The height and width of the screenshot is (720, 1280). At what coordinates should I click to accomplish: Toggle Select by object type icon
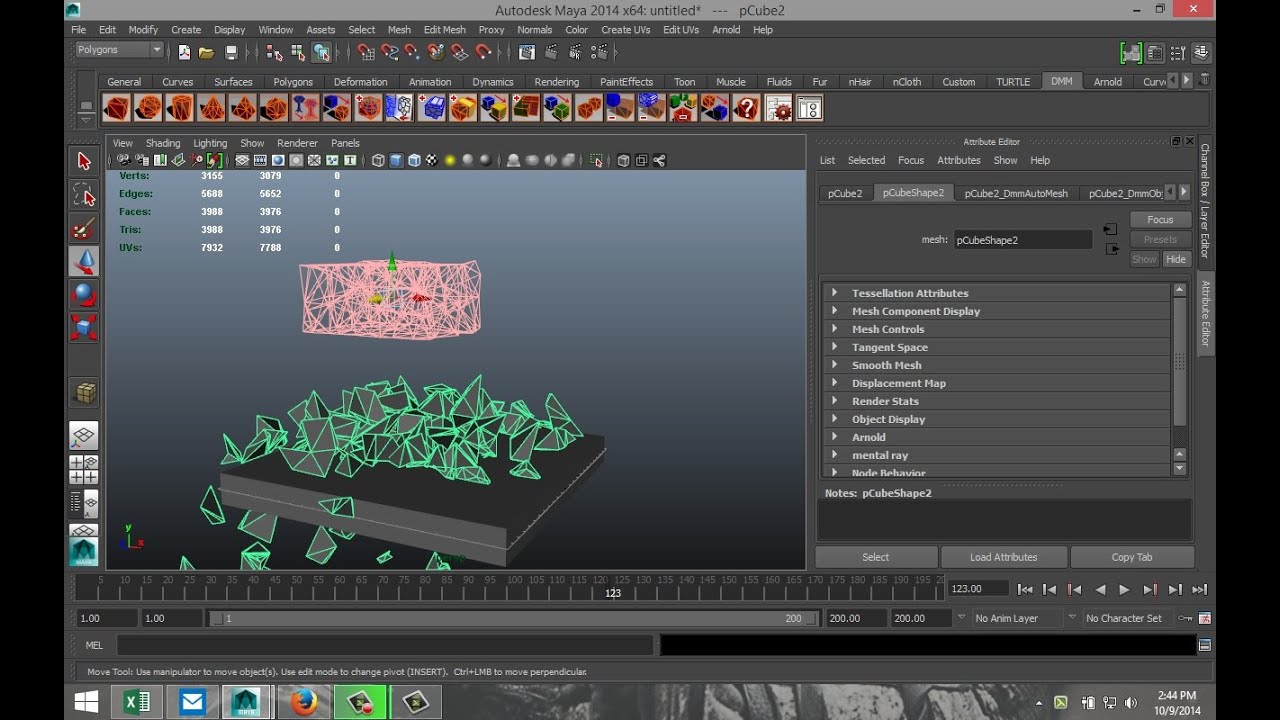click(297, 52)
